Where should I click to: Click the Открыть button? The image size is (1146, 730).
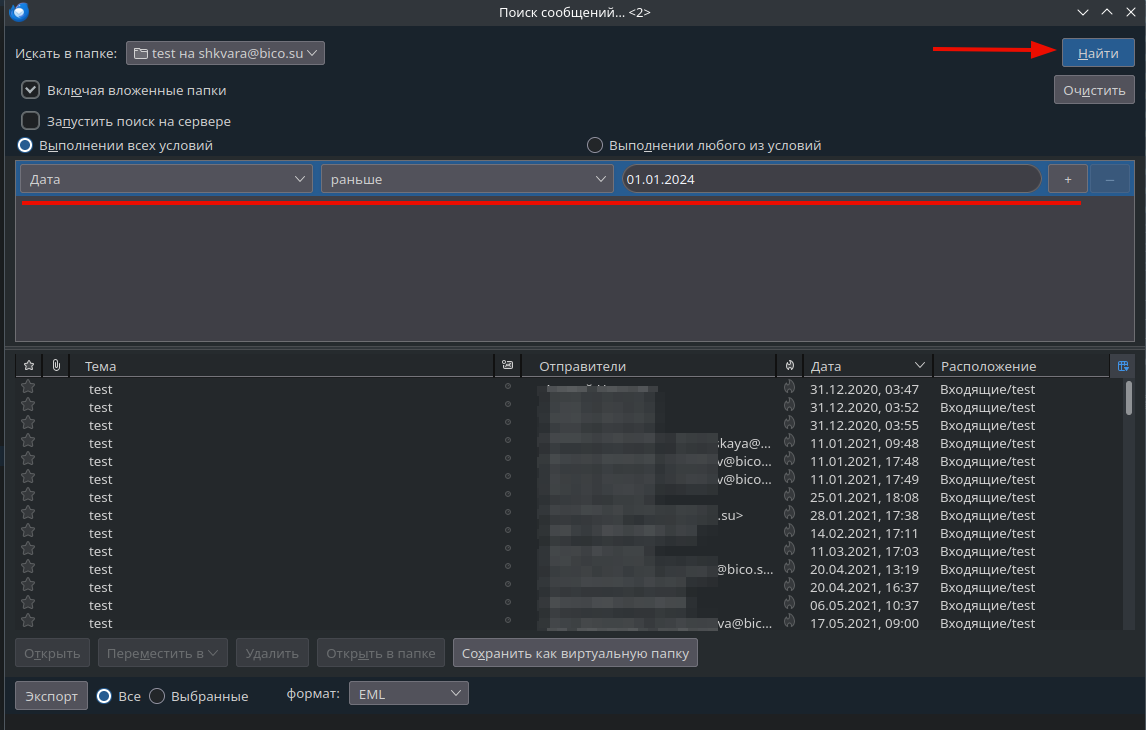(x=52, y=653)
